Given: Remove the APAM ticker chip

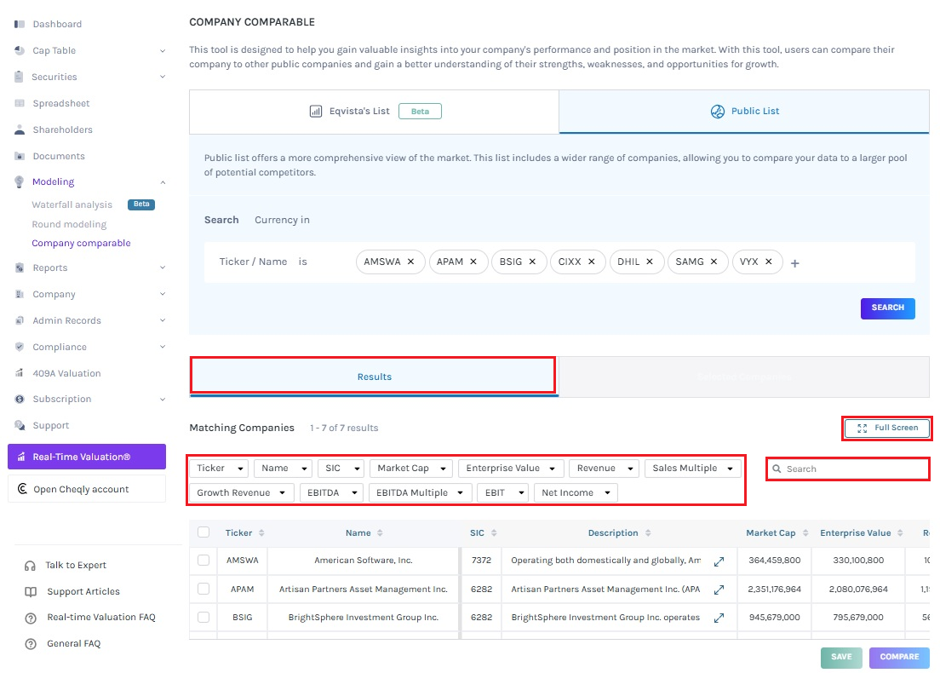Looking at the screenshot, I should pyautogui.click(x=474, y=262).
